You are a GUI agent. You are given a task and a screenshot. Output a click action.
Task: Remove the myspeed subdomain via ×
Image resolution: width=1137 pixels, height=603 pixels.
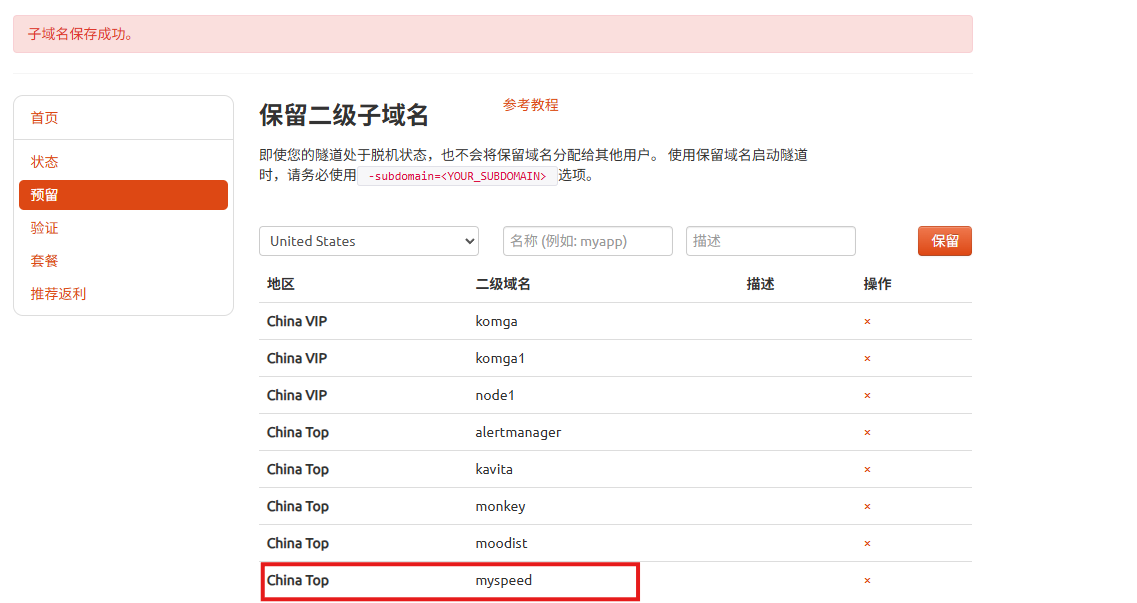pos(867,581)
